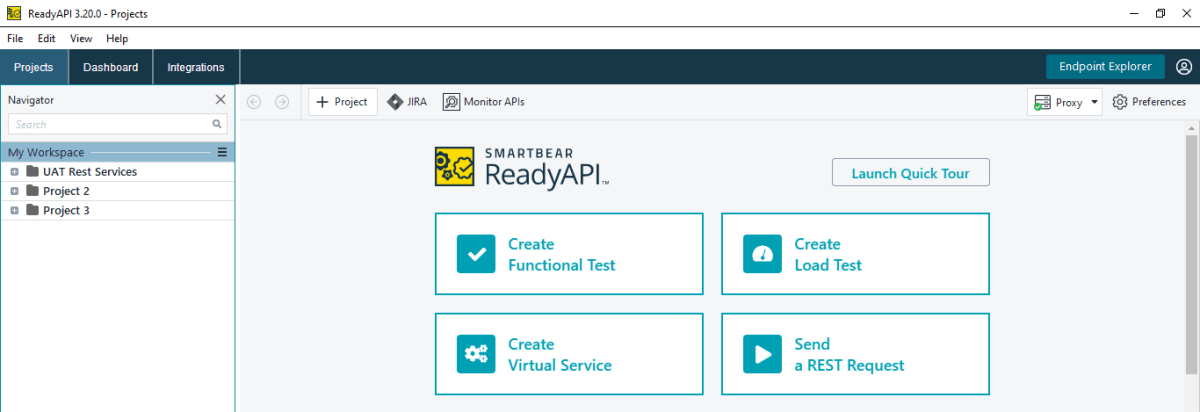1200x412 pixels.
Task: Open the JIRA integration toolbar item
Action: click(407, 102)
